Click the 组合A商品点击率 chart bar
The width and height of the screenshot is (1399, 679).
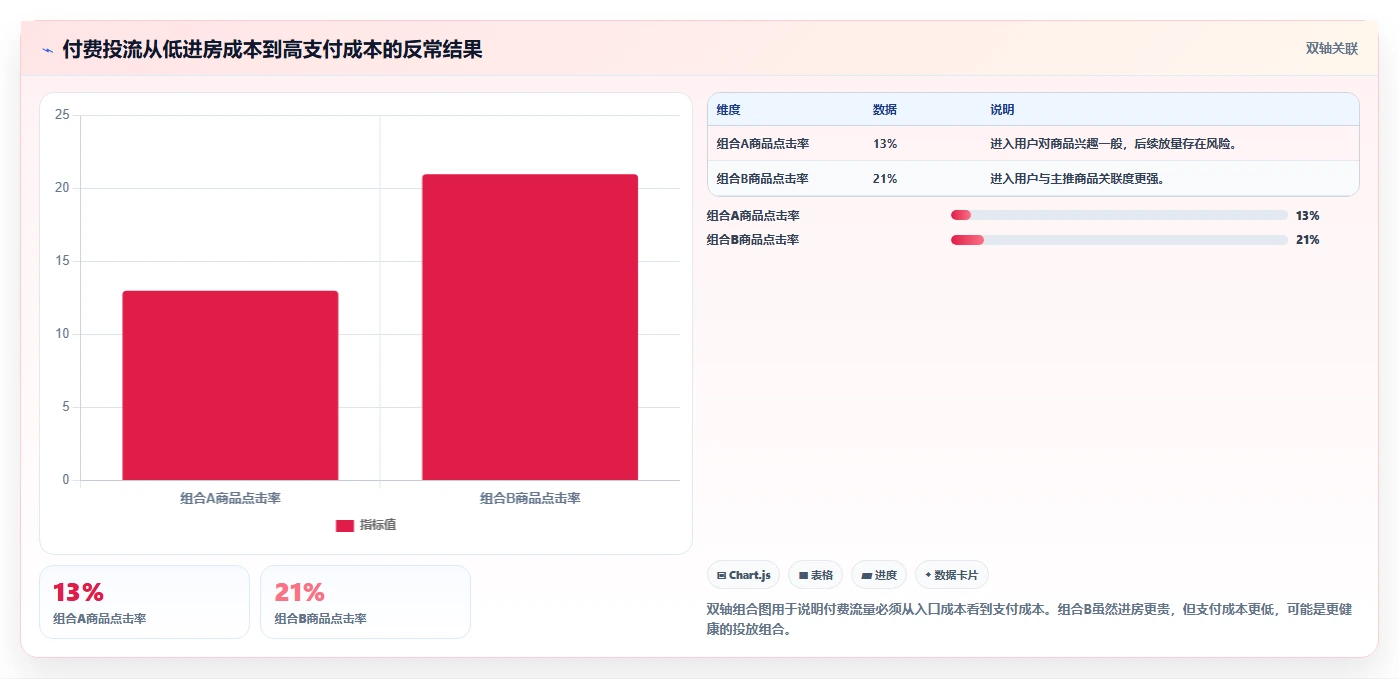(x=230, y=385)
